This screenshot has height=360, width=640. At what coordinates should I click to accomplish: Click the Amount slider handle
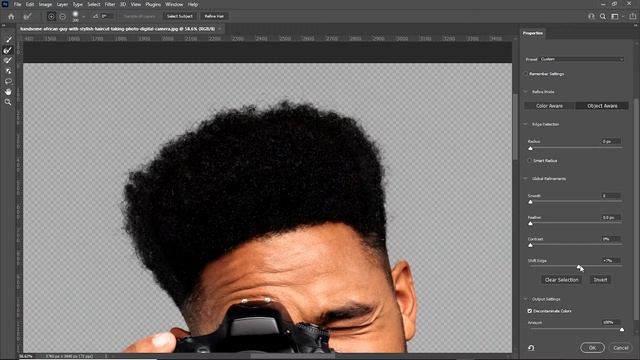point(622,329)
